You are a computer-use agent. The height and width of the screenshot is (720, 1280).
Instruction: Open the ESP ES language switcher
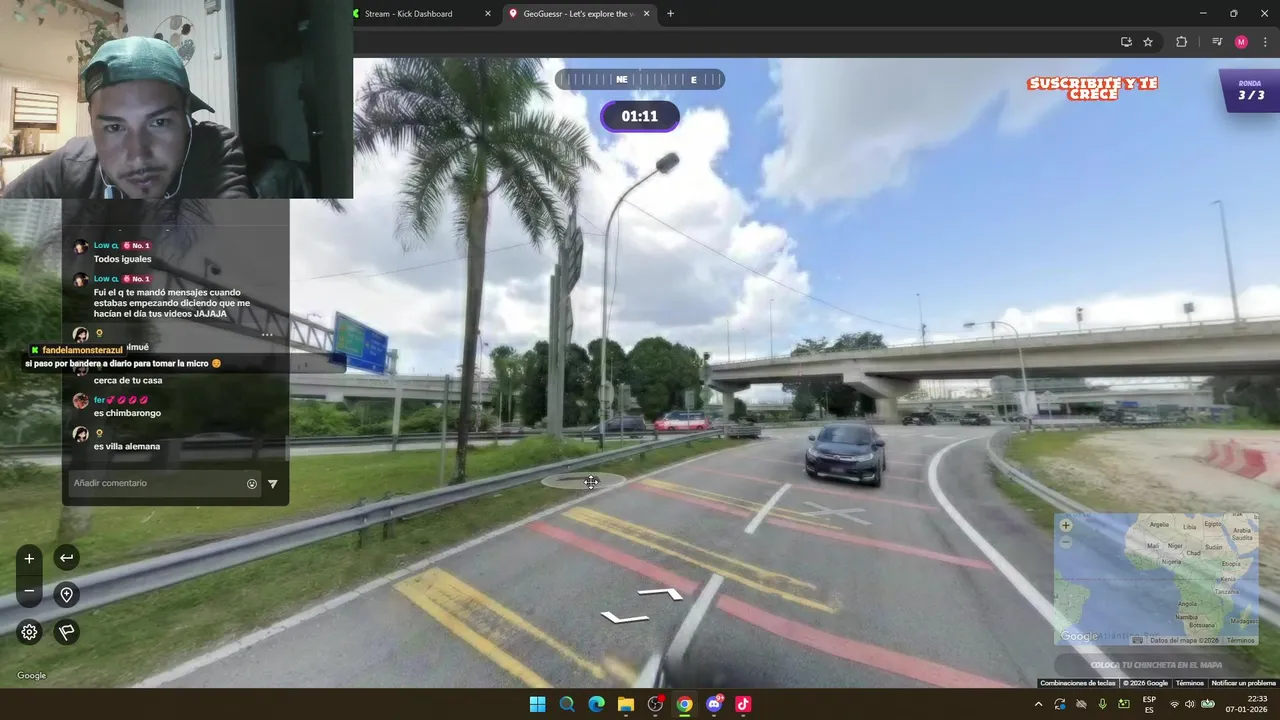pyautogui.click(x=1149, y=704)
